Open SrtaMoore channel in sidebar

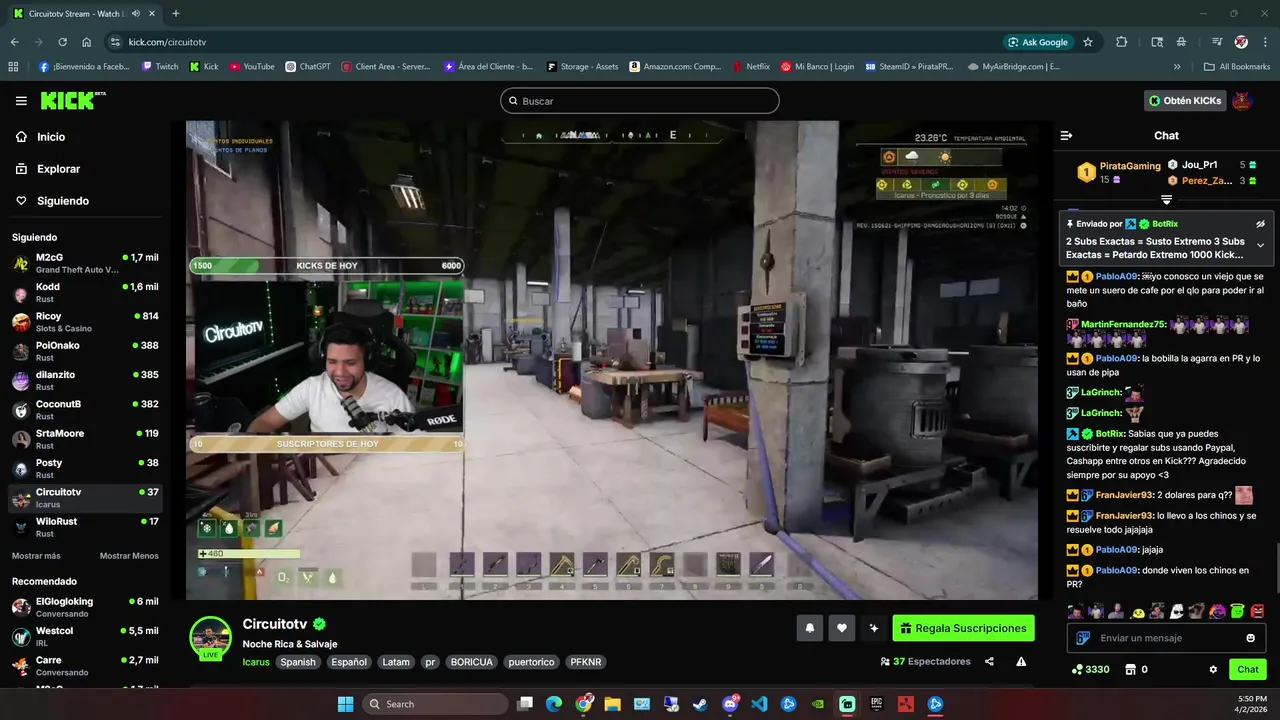click(85, 439)
